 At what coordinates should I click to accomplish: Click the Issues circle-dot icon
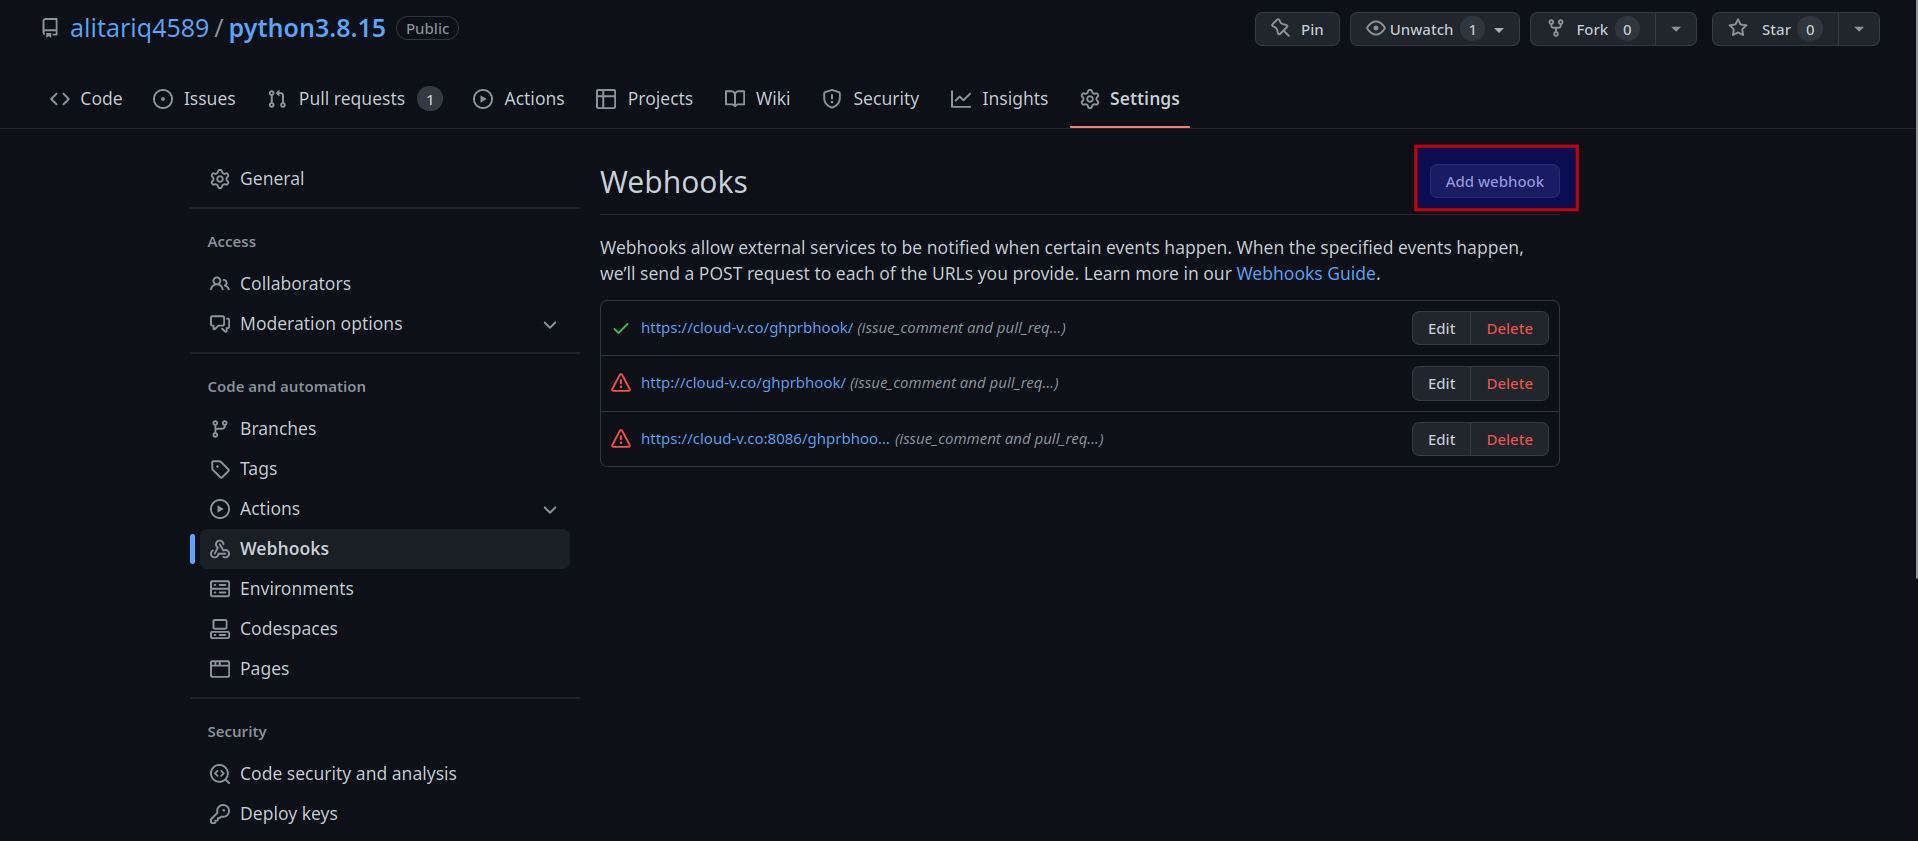point(163,99)
